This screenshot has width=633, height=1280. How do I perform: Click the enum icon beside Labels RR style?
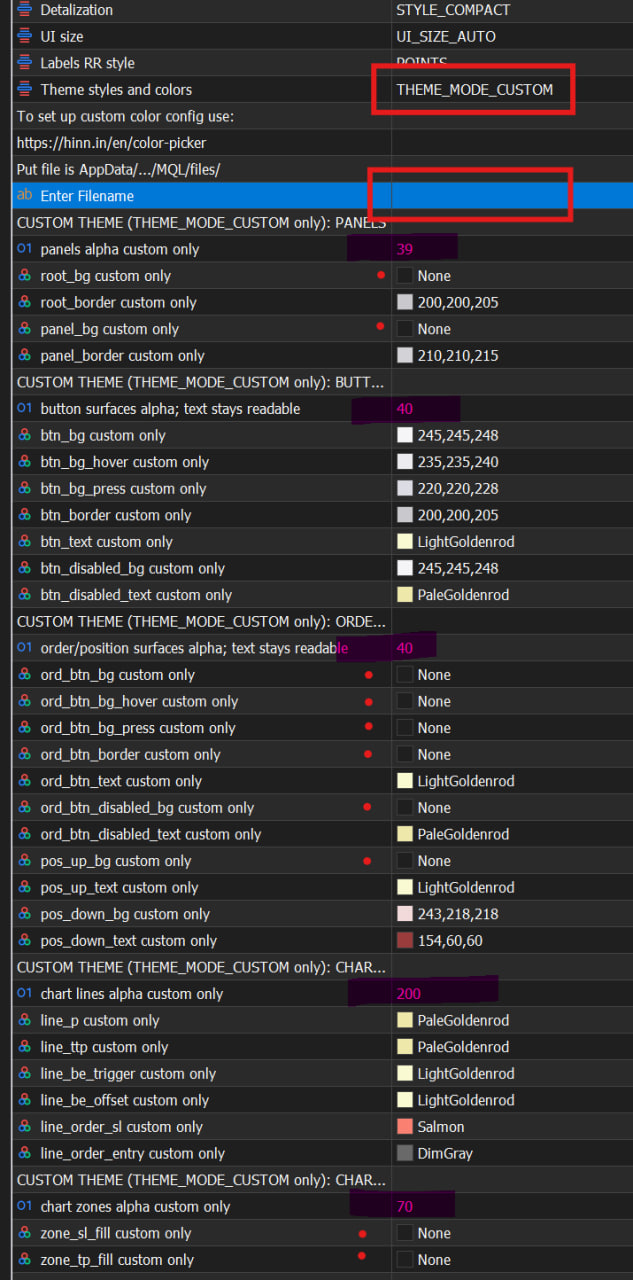tap(25, 63)
